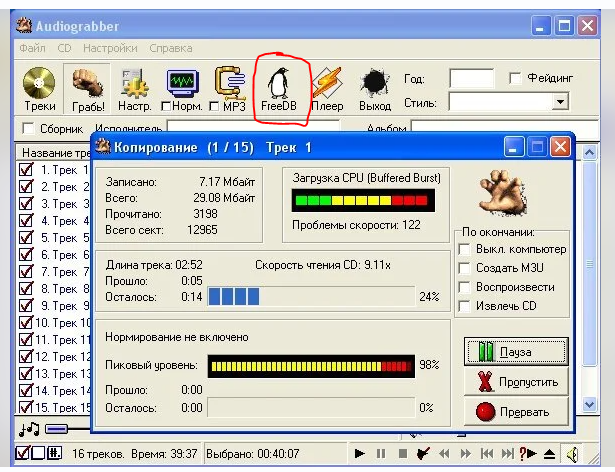Click 'Проблемы скорости: 122' text
The width and height of the screenshot is (615, 472).
(356, 225)
